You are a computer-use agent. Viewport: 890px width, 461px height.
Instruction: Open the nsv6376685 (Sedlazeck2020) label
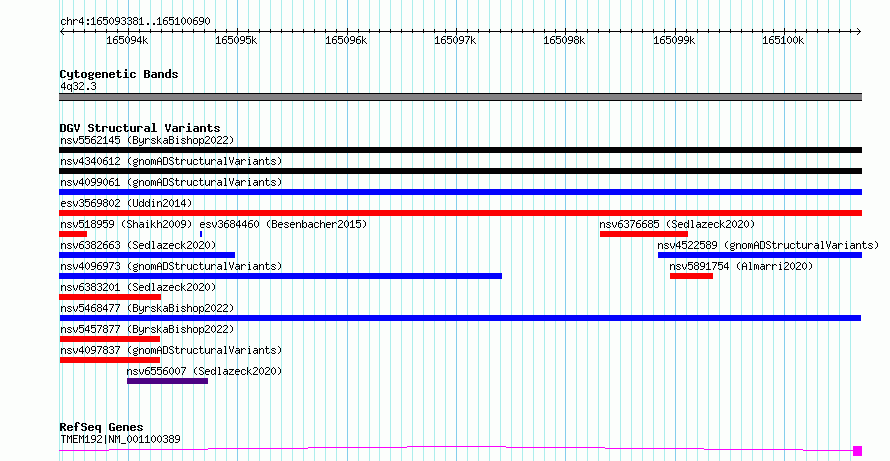pyautogui.click(x=677, y=224)
